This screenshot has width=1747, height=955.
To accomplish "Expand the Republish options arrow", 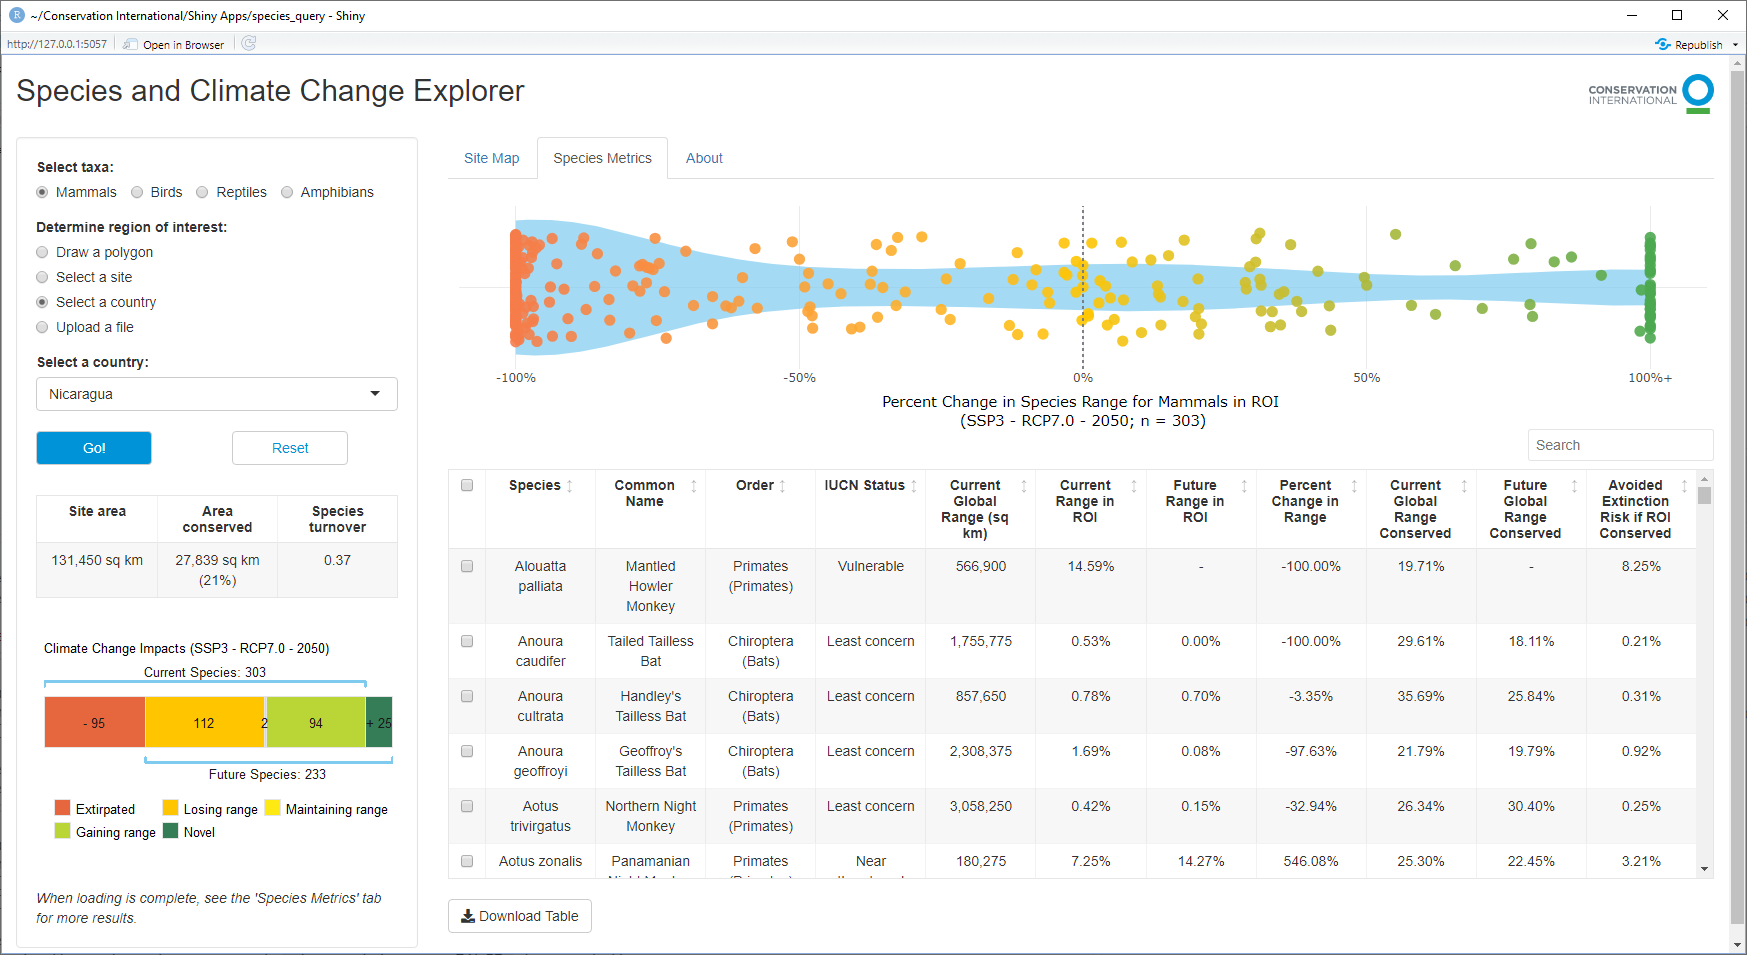I will [x=1735, y=45].
